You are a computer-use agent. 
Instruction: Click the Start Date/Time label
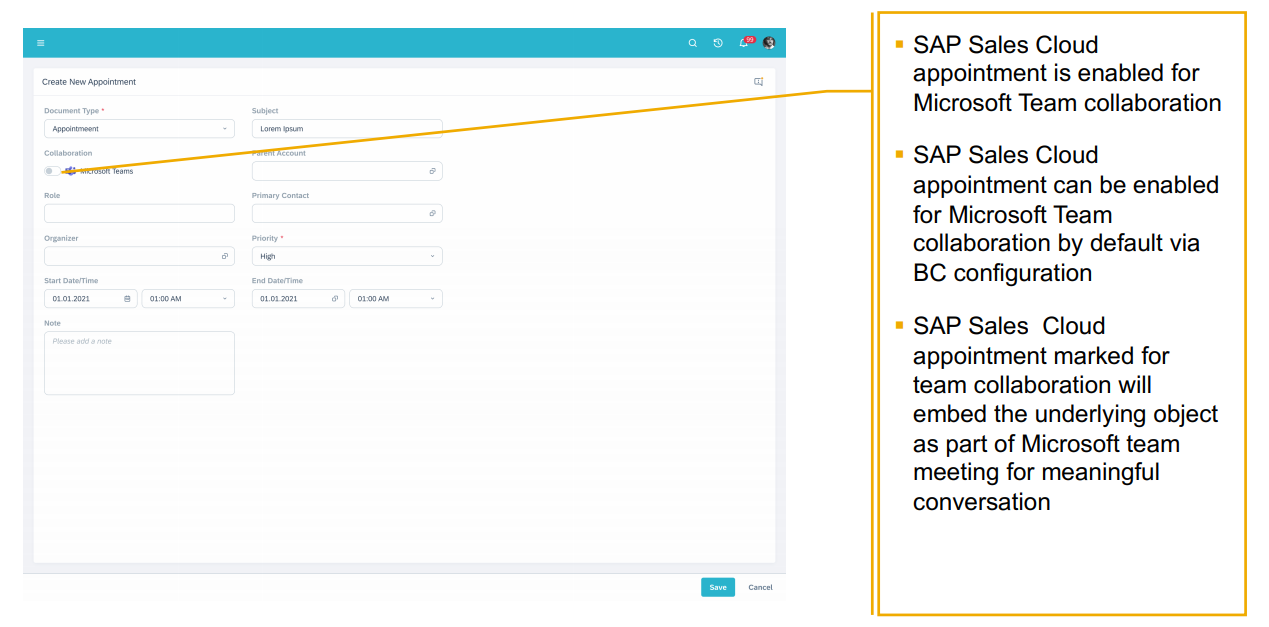(71, 281)
